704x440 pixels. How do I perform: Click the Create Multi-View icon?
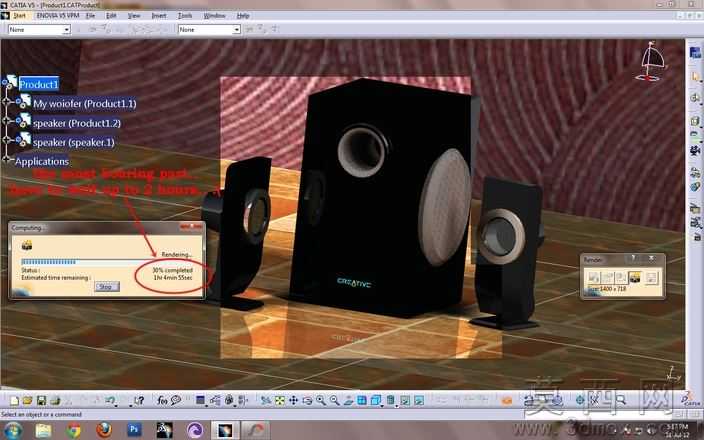click(362, 400)
